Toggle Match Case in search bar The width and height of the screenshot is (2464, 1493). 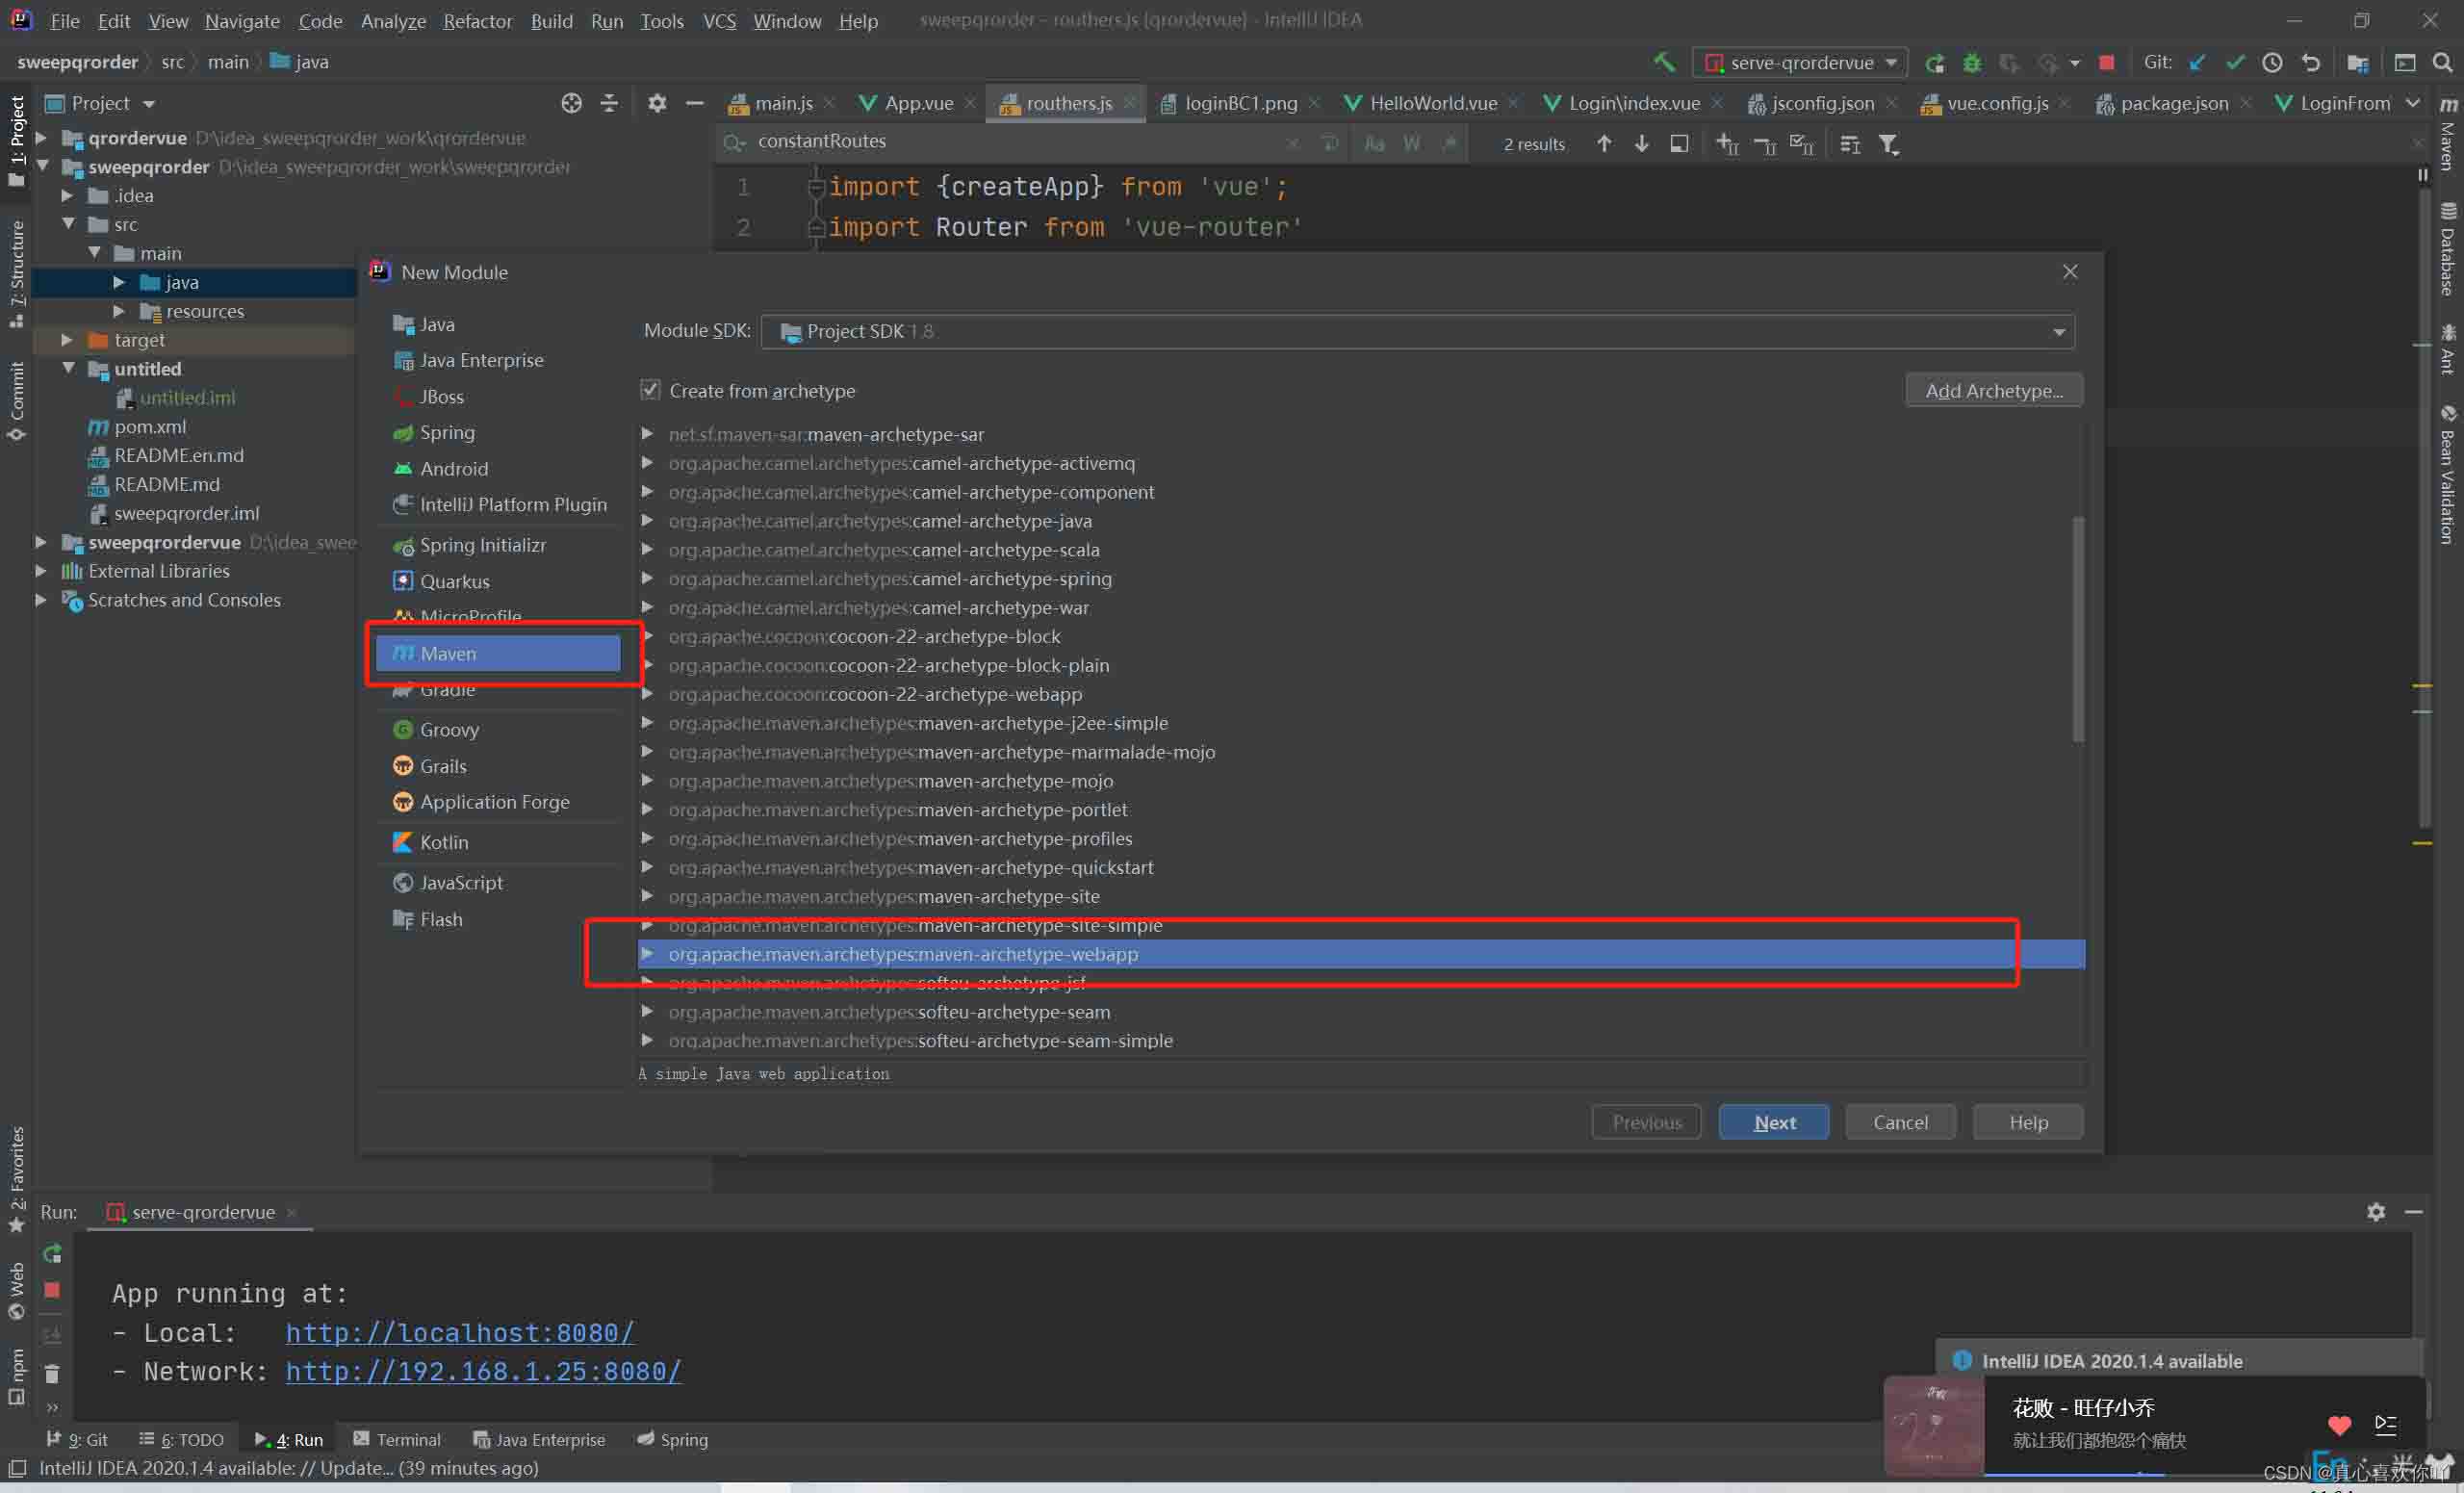coord(1374,144)
